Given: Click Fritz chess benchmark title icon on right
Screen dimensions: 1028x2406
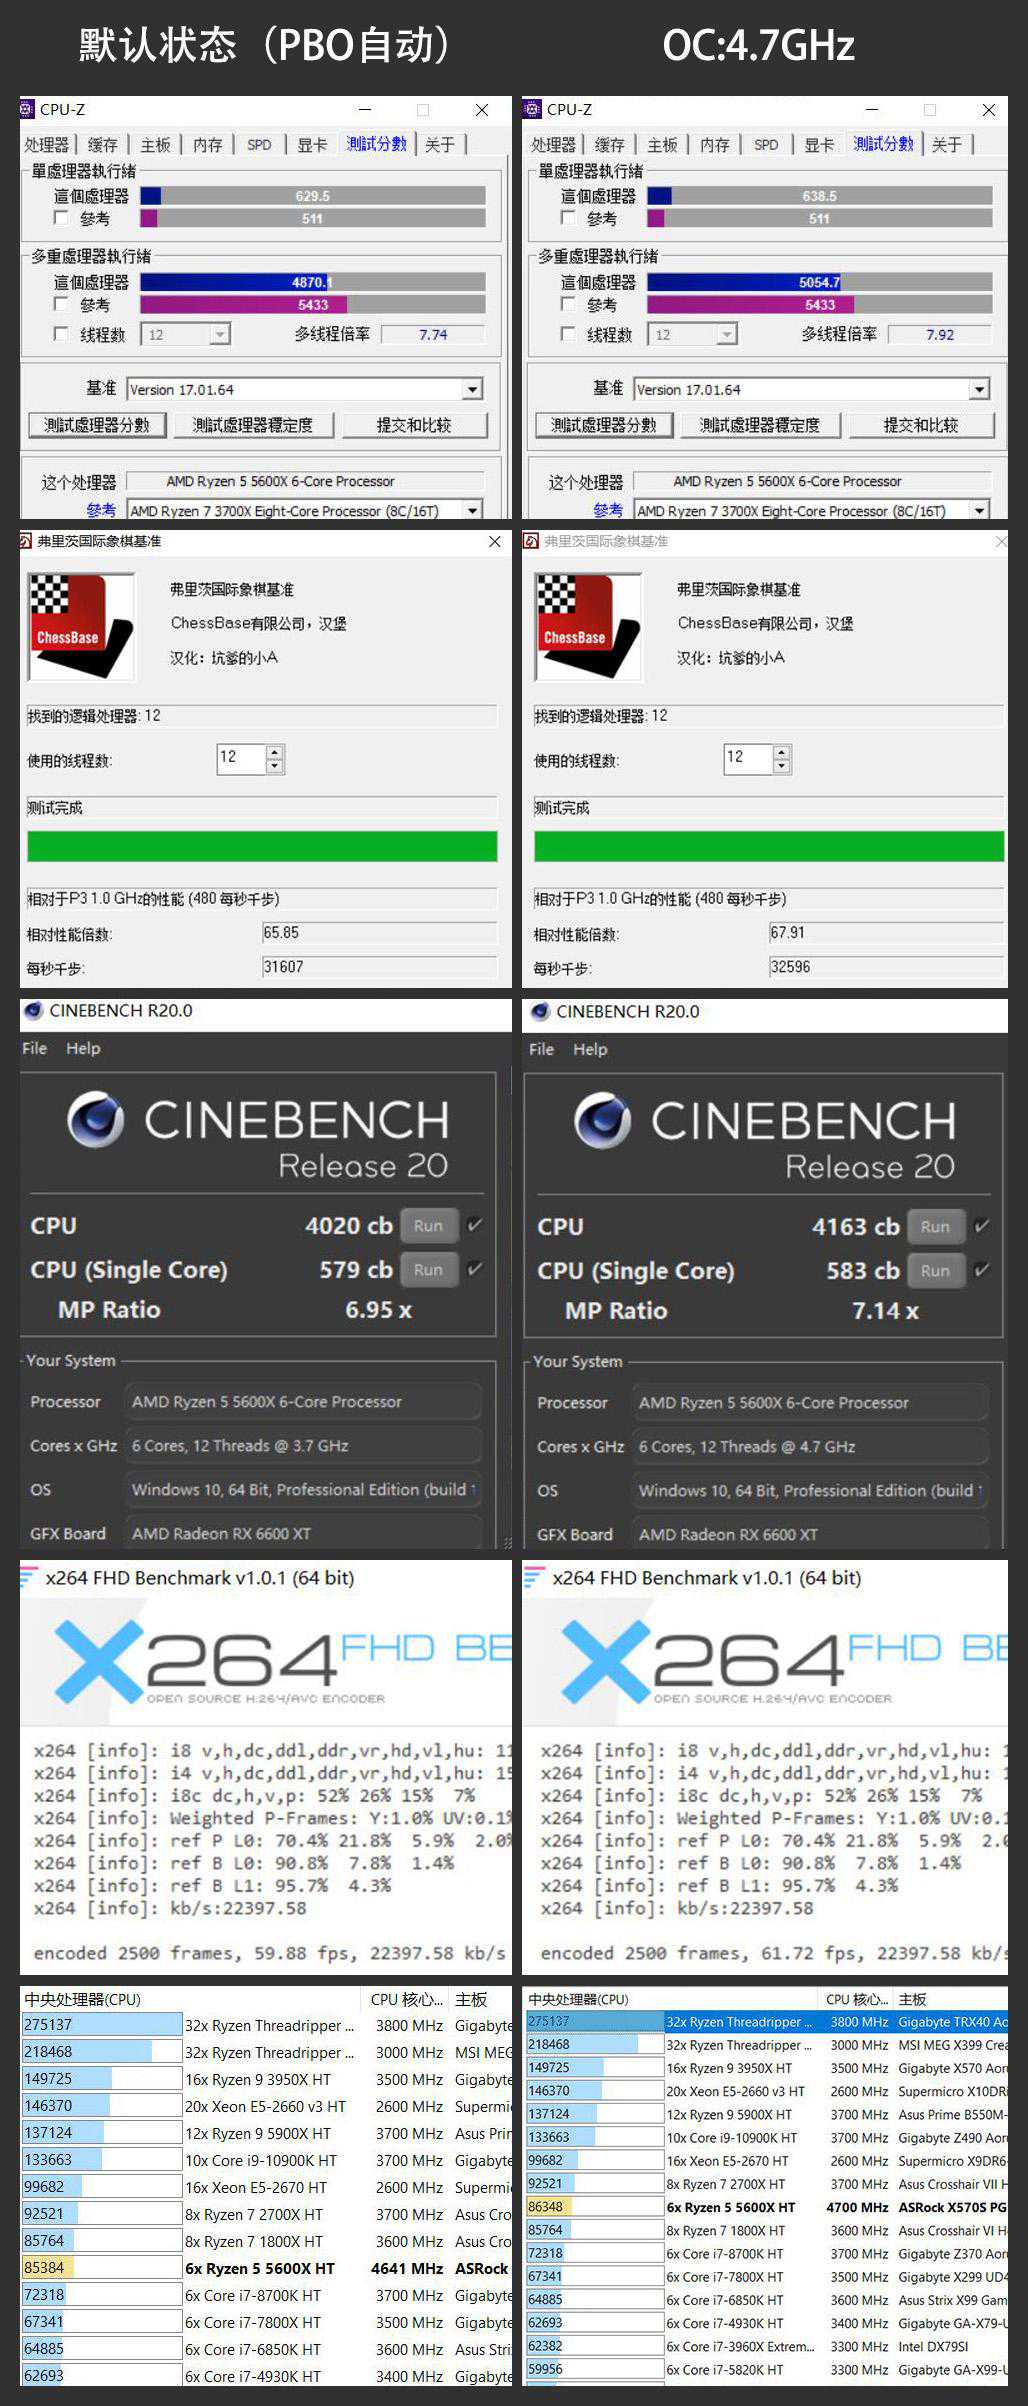Looking at the screenshot, I should click(x=531, y=541).
